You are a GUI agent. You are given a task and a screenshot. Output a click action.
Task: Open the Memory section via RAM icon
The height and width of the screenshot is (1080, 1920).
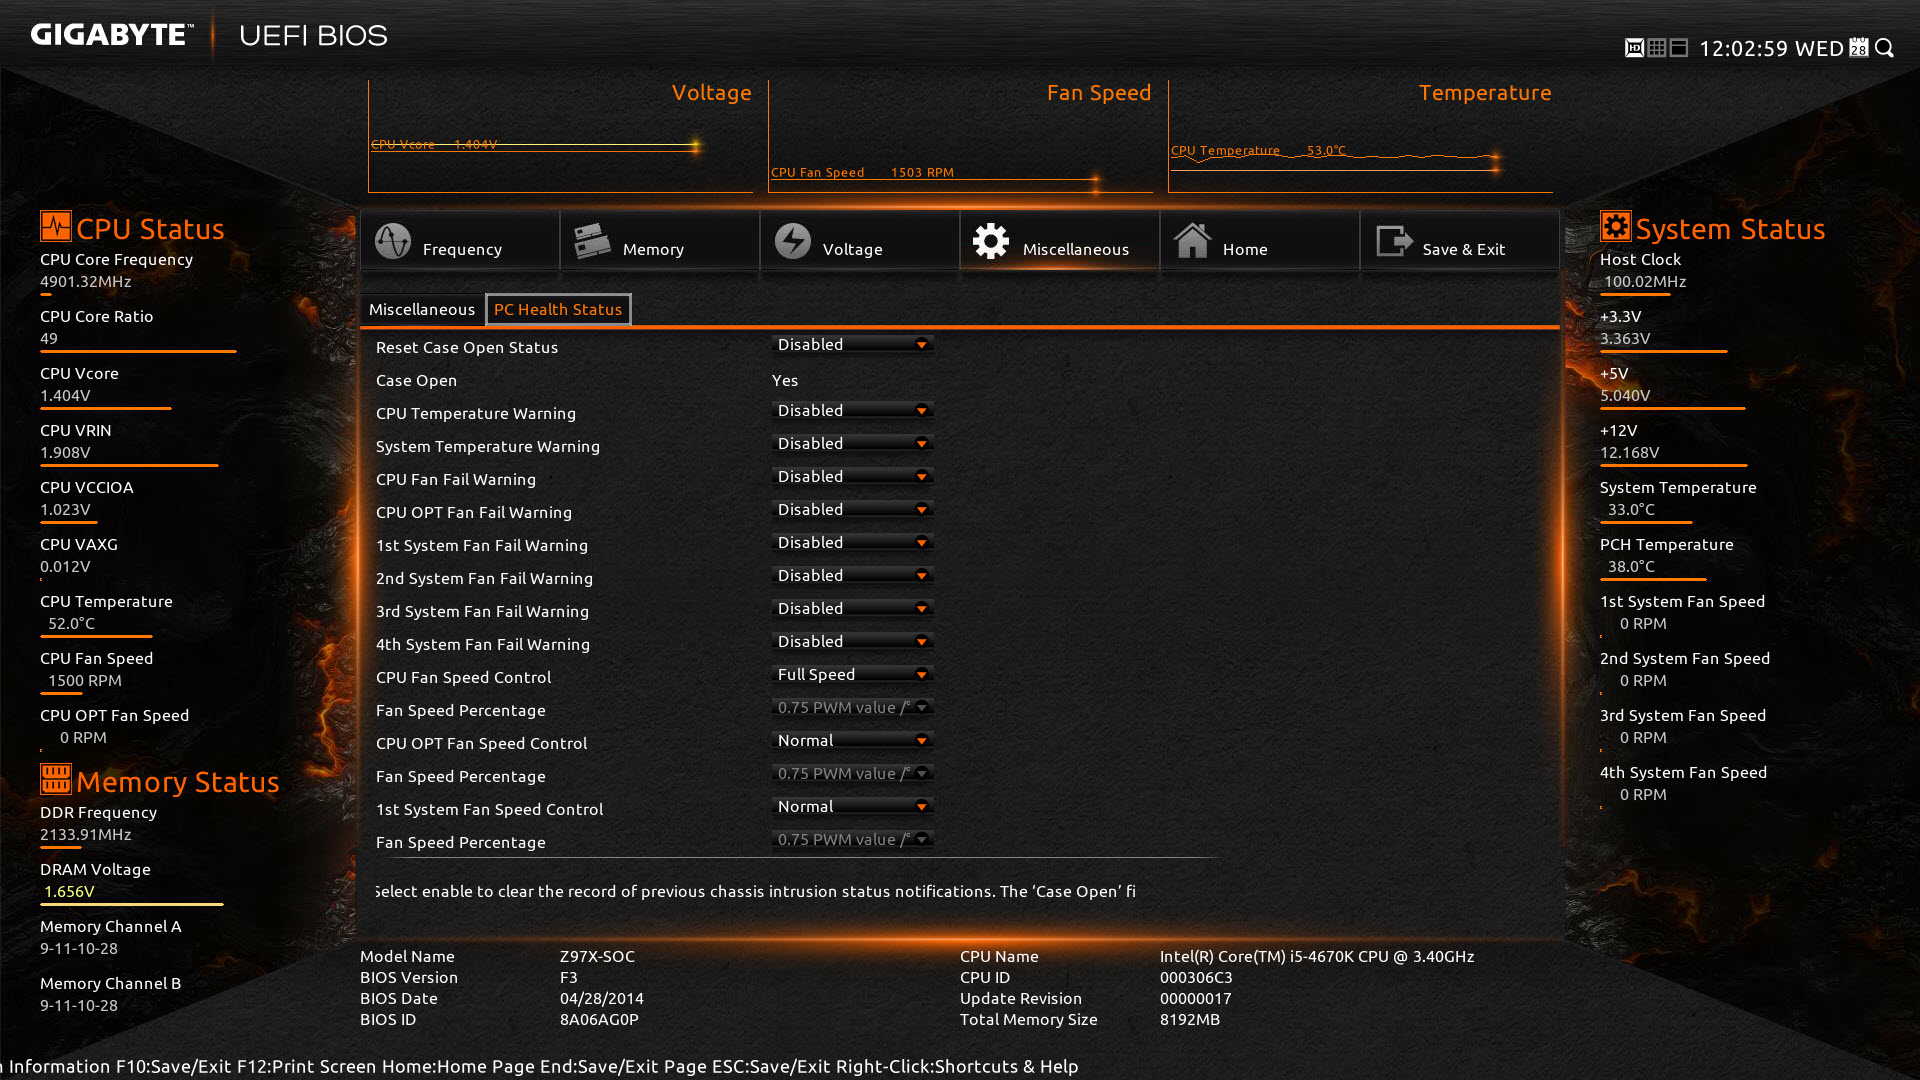[592, 241]
